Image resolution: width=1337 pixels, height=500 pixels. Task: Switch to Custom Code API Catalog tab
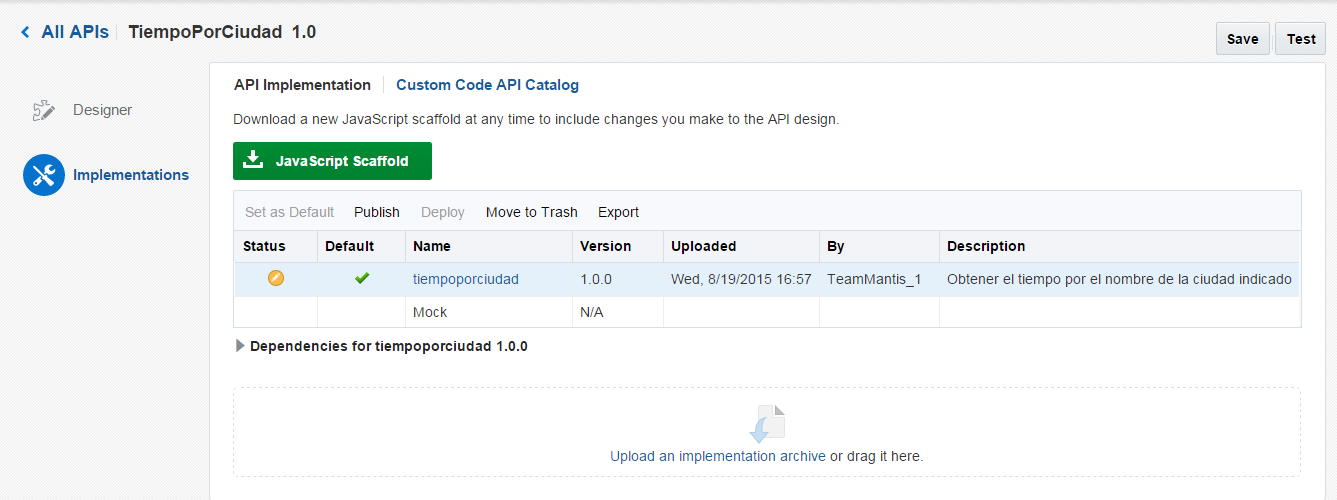[487, 85]
